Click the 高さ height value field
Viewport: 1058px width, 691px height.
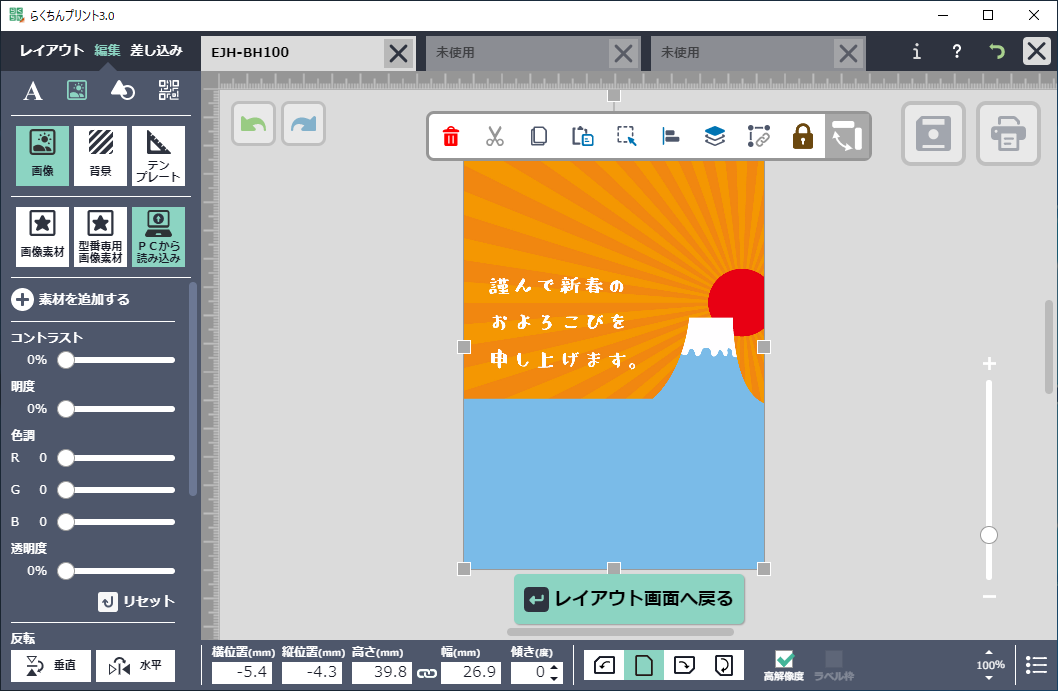point(382,672)
